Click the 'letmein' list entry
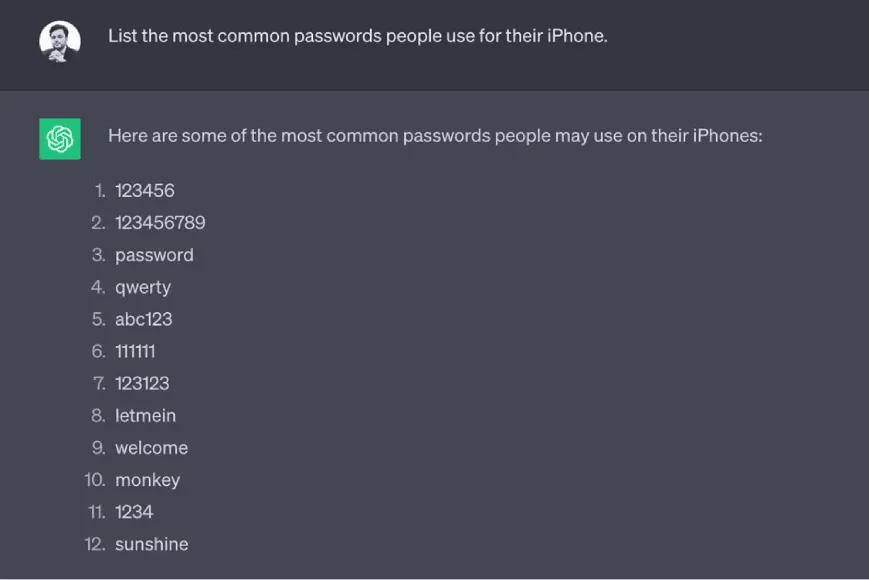Viewport: 869px width, 580px height. tap(145, 415)
